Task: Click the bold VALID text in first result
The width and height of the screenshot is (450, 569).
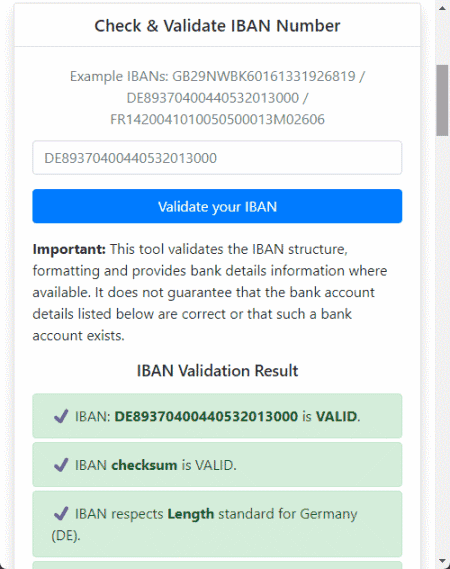Action: (x=336, y=416)
